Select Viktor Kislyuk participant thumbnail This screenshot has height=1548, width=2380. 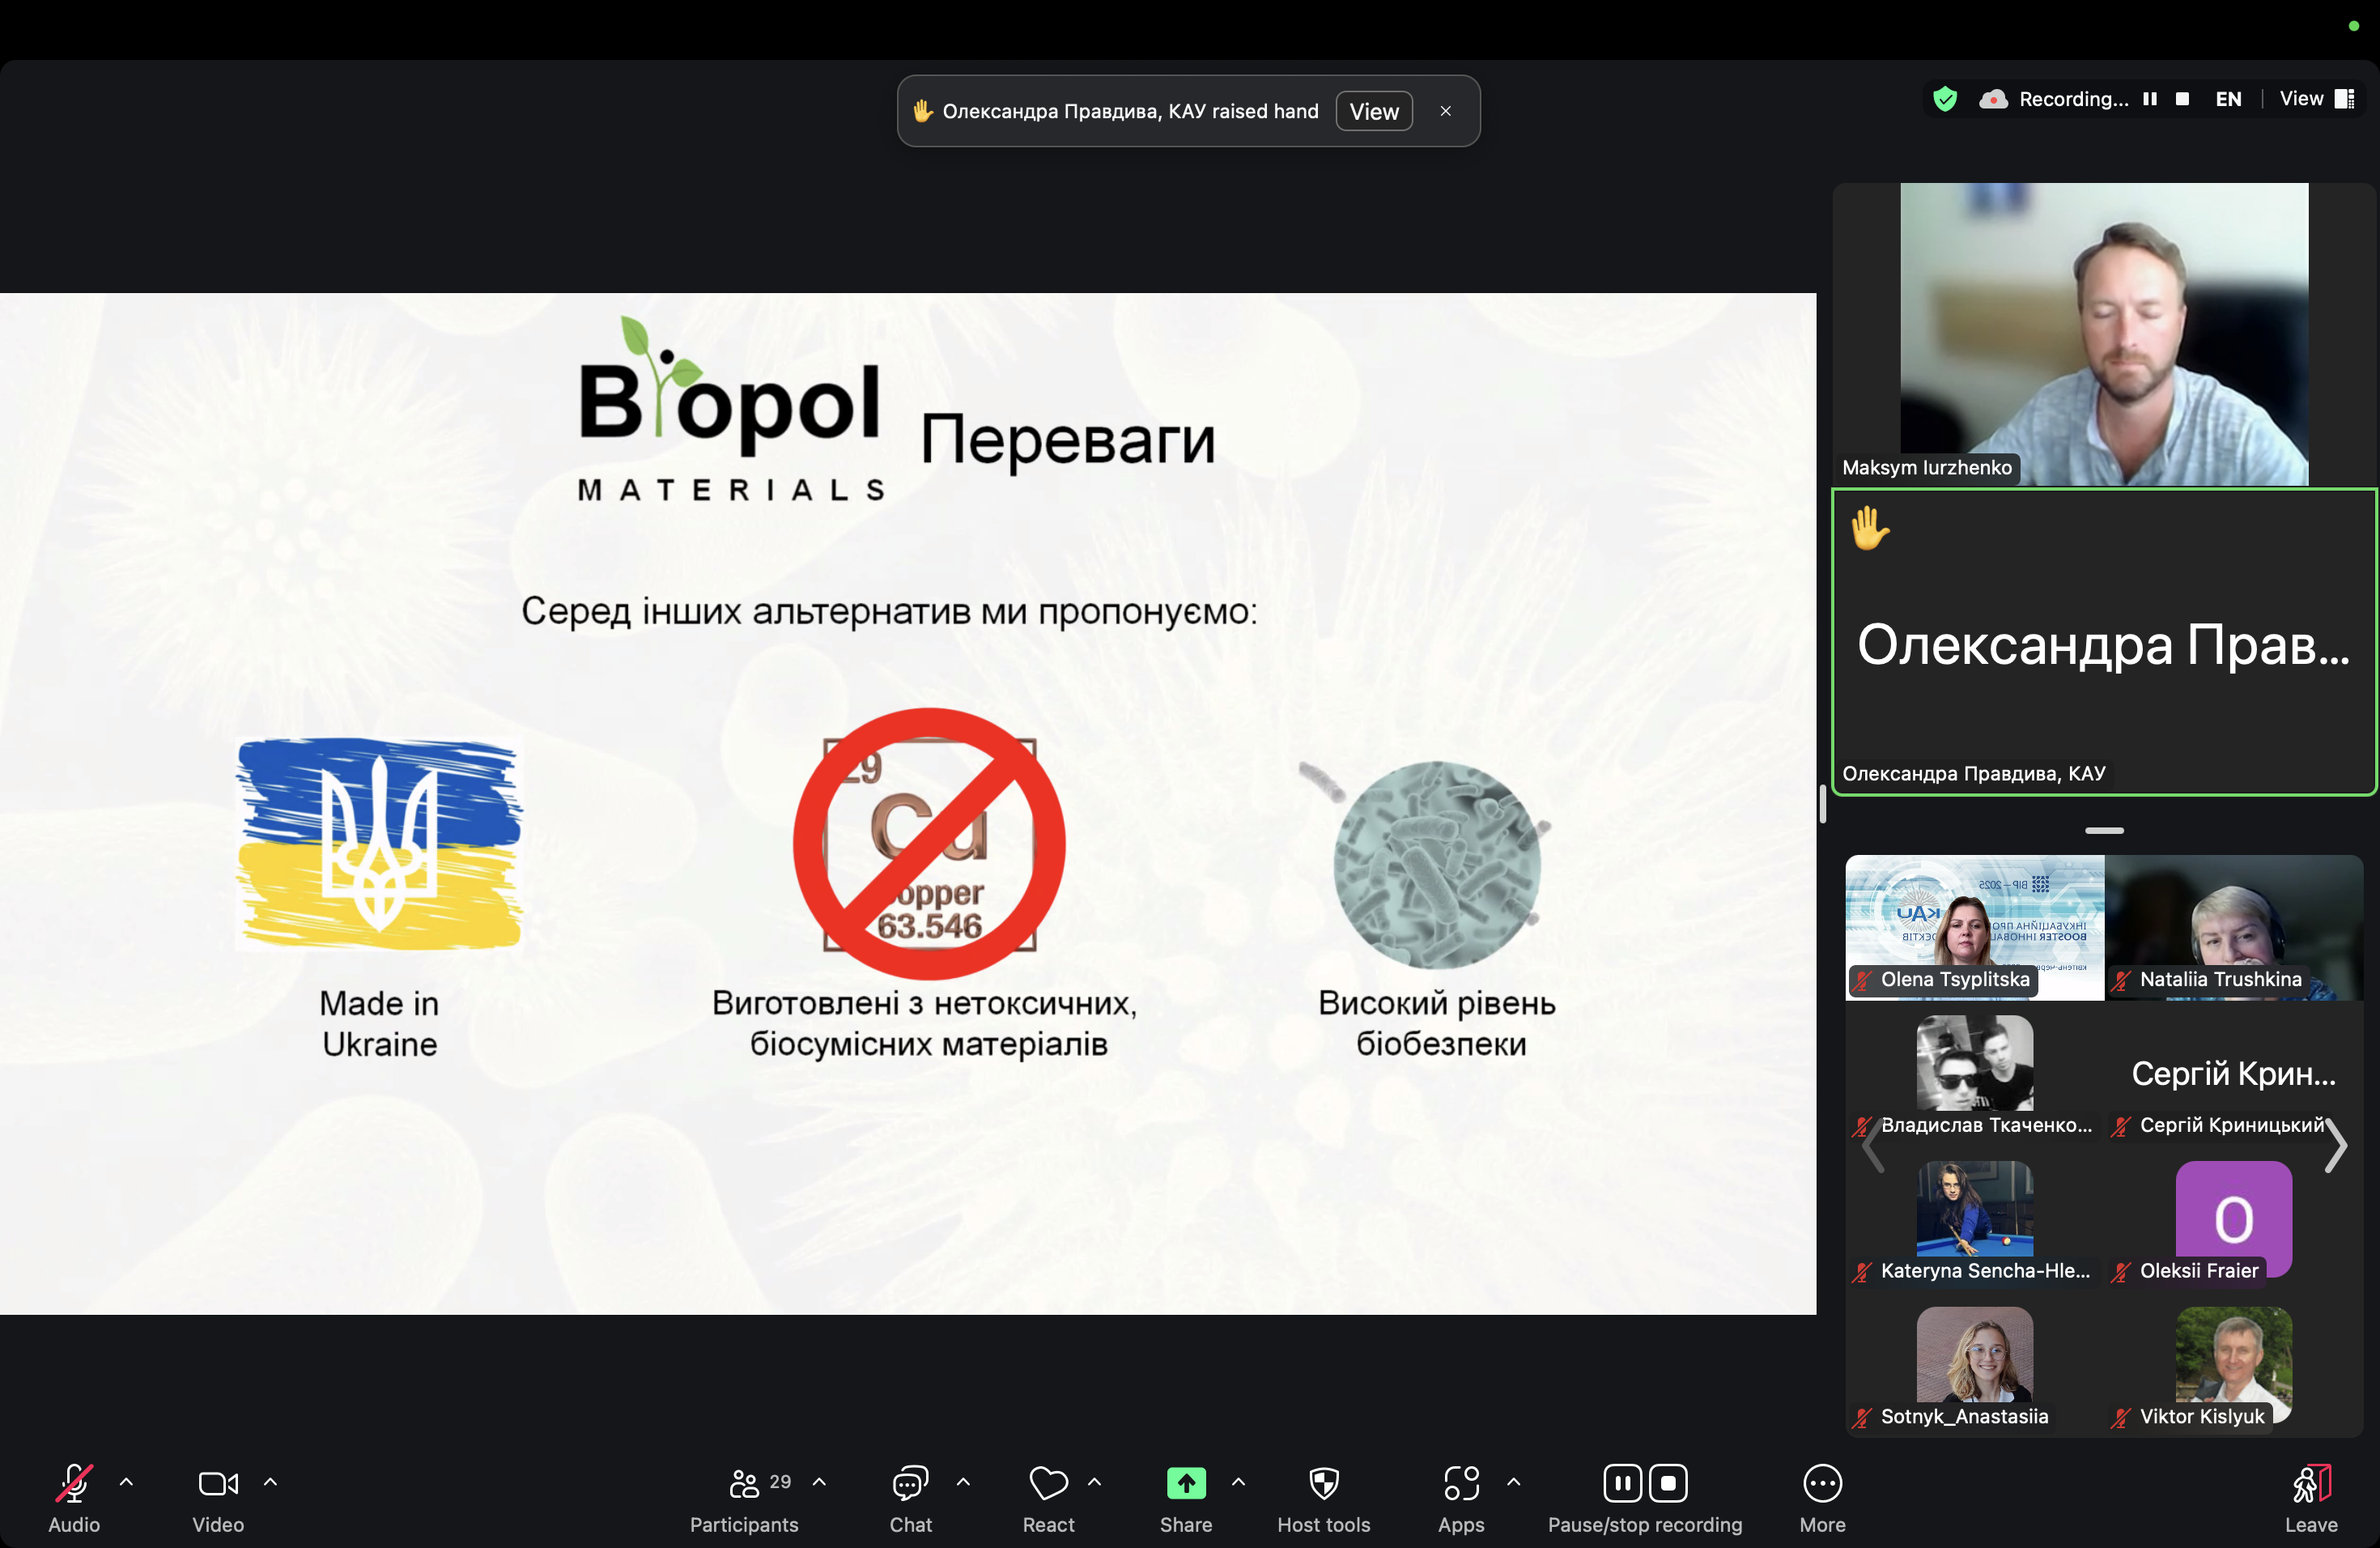coord(2234,1364)
